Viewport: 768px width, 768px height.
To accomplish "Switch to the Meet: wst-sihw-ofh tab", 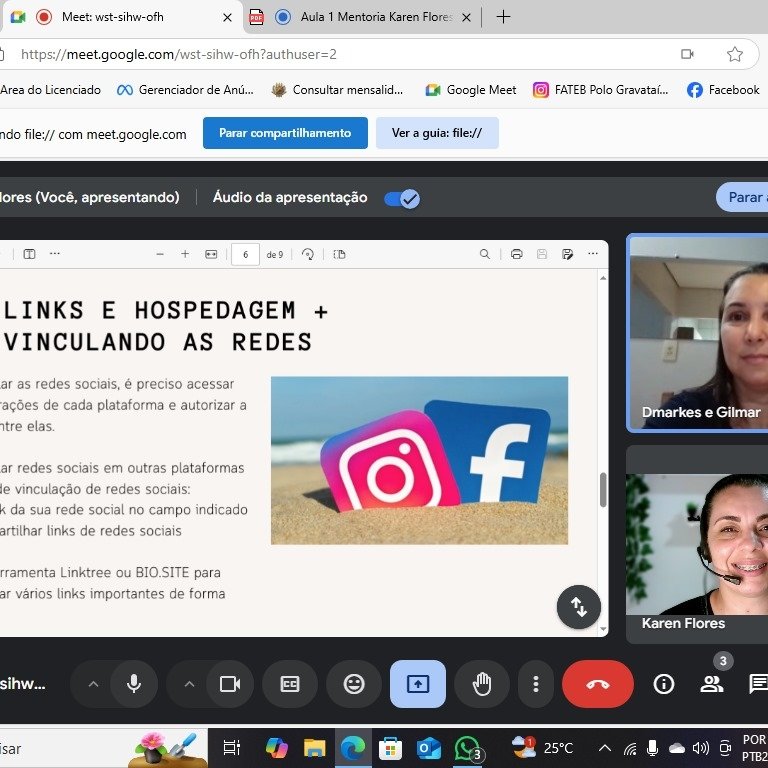I will point(121,17).
